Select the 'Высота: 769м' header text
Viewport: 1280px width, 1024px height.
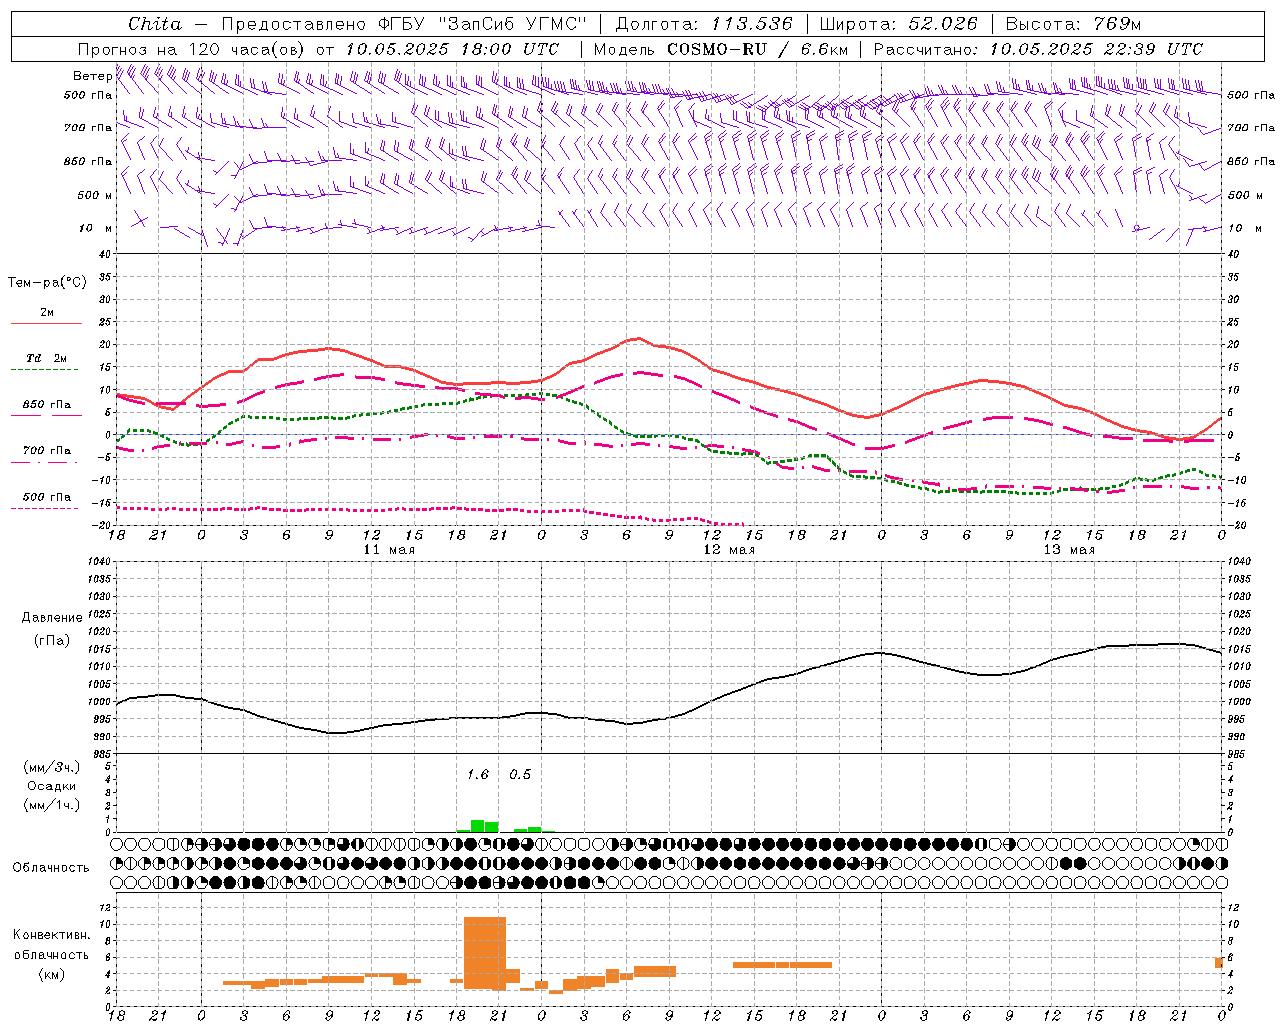(1073, 24)
